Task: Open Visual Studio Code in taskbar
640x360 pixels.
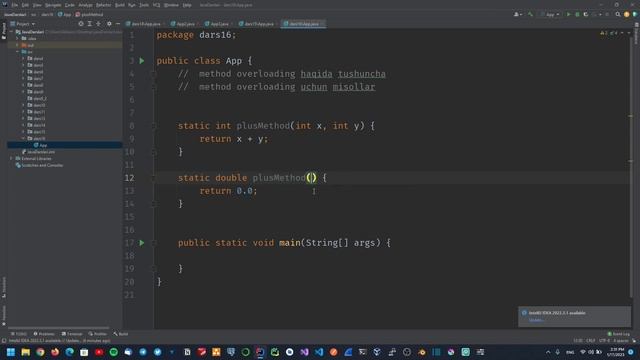Action: tap(319, 352)
